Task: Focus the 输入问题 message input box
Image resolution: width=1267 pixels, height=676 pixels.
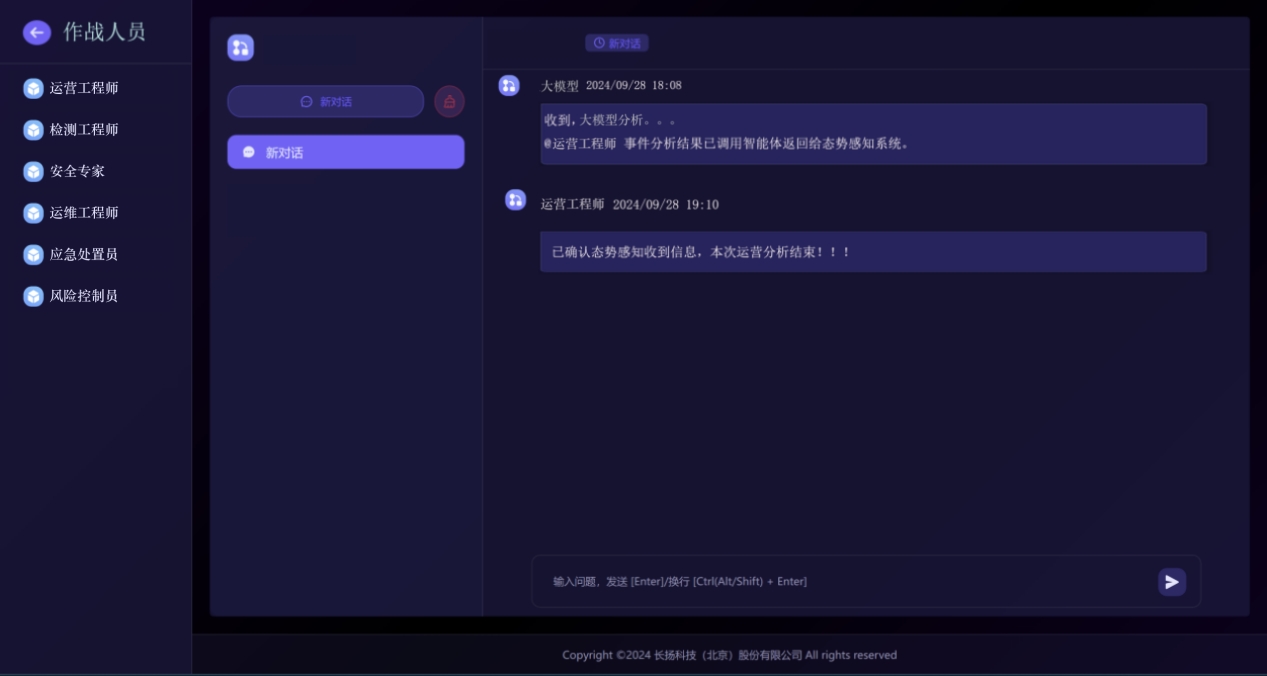Action: (840, 582)
